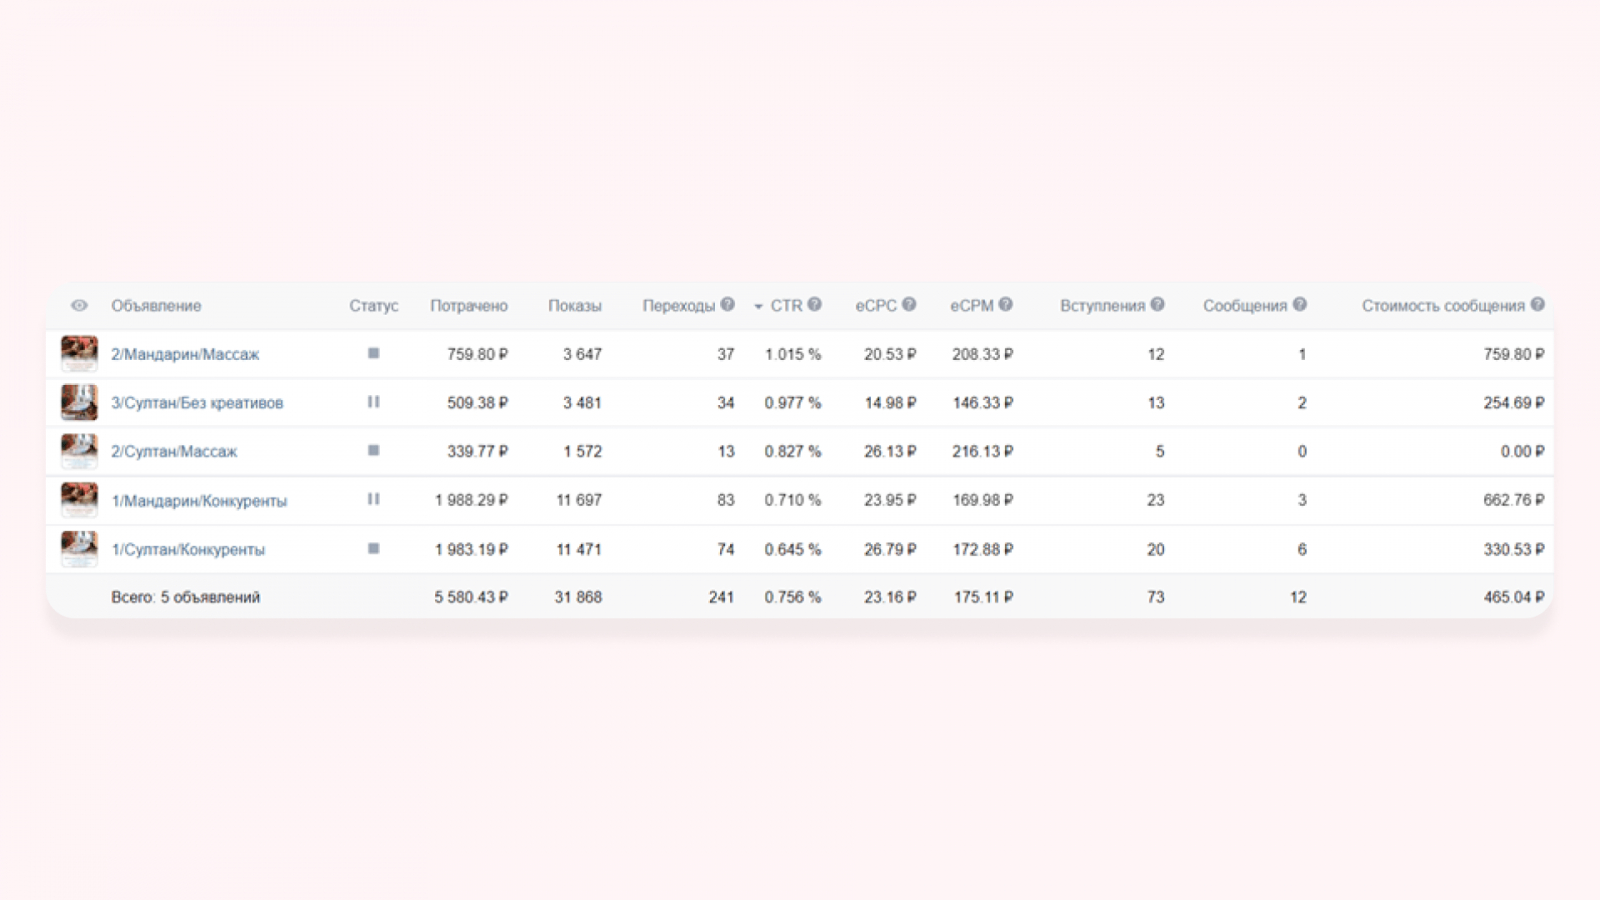Sort by the CTR column header

click(x=786, y=306)
